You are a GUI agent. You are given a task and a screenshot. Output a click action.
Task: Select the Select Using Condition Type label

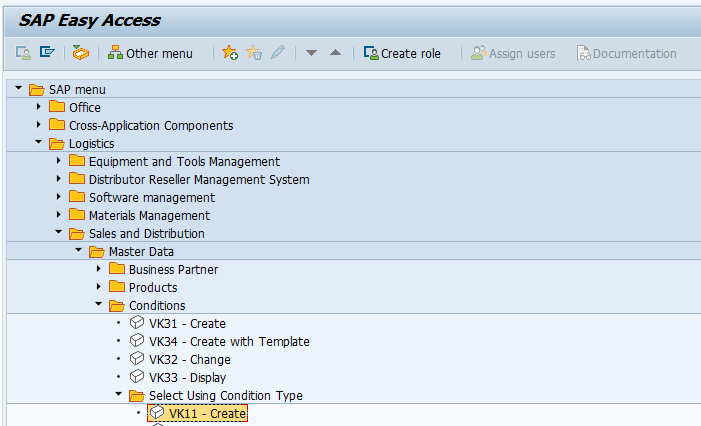(226, 396)
